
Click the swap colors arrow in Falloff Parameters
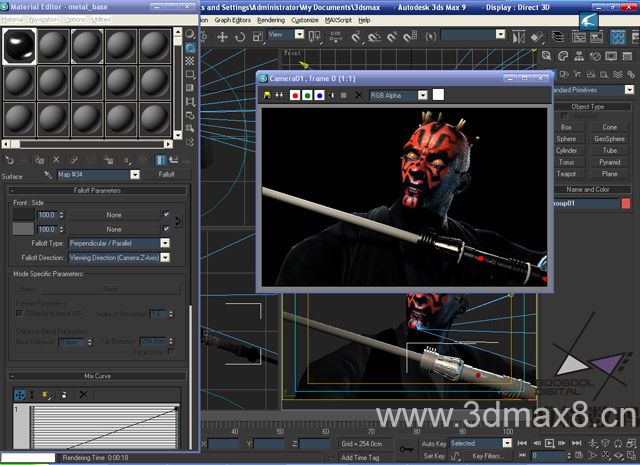click(x=178, y=221)
